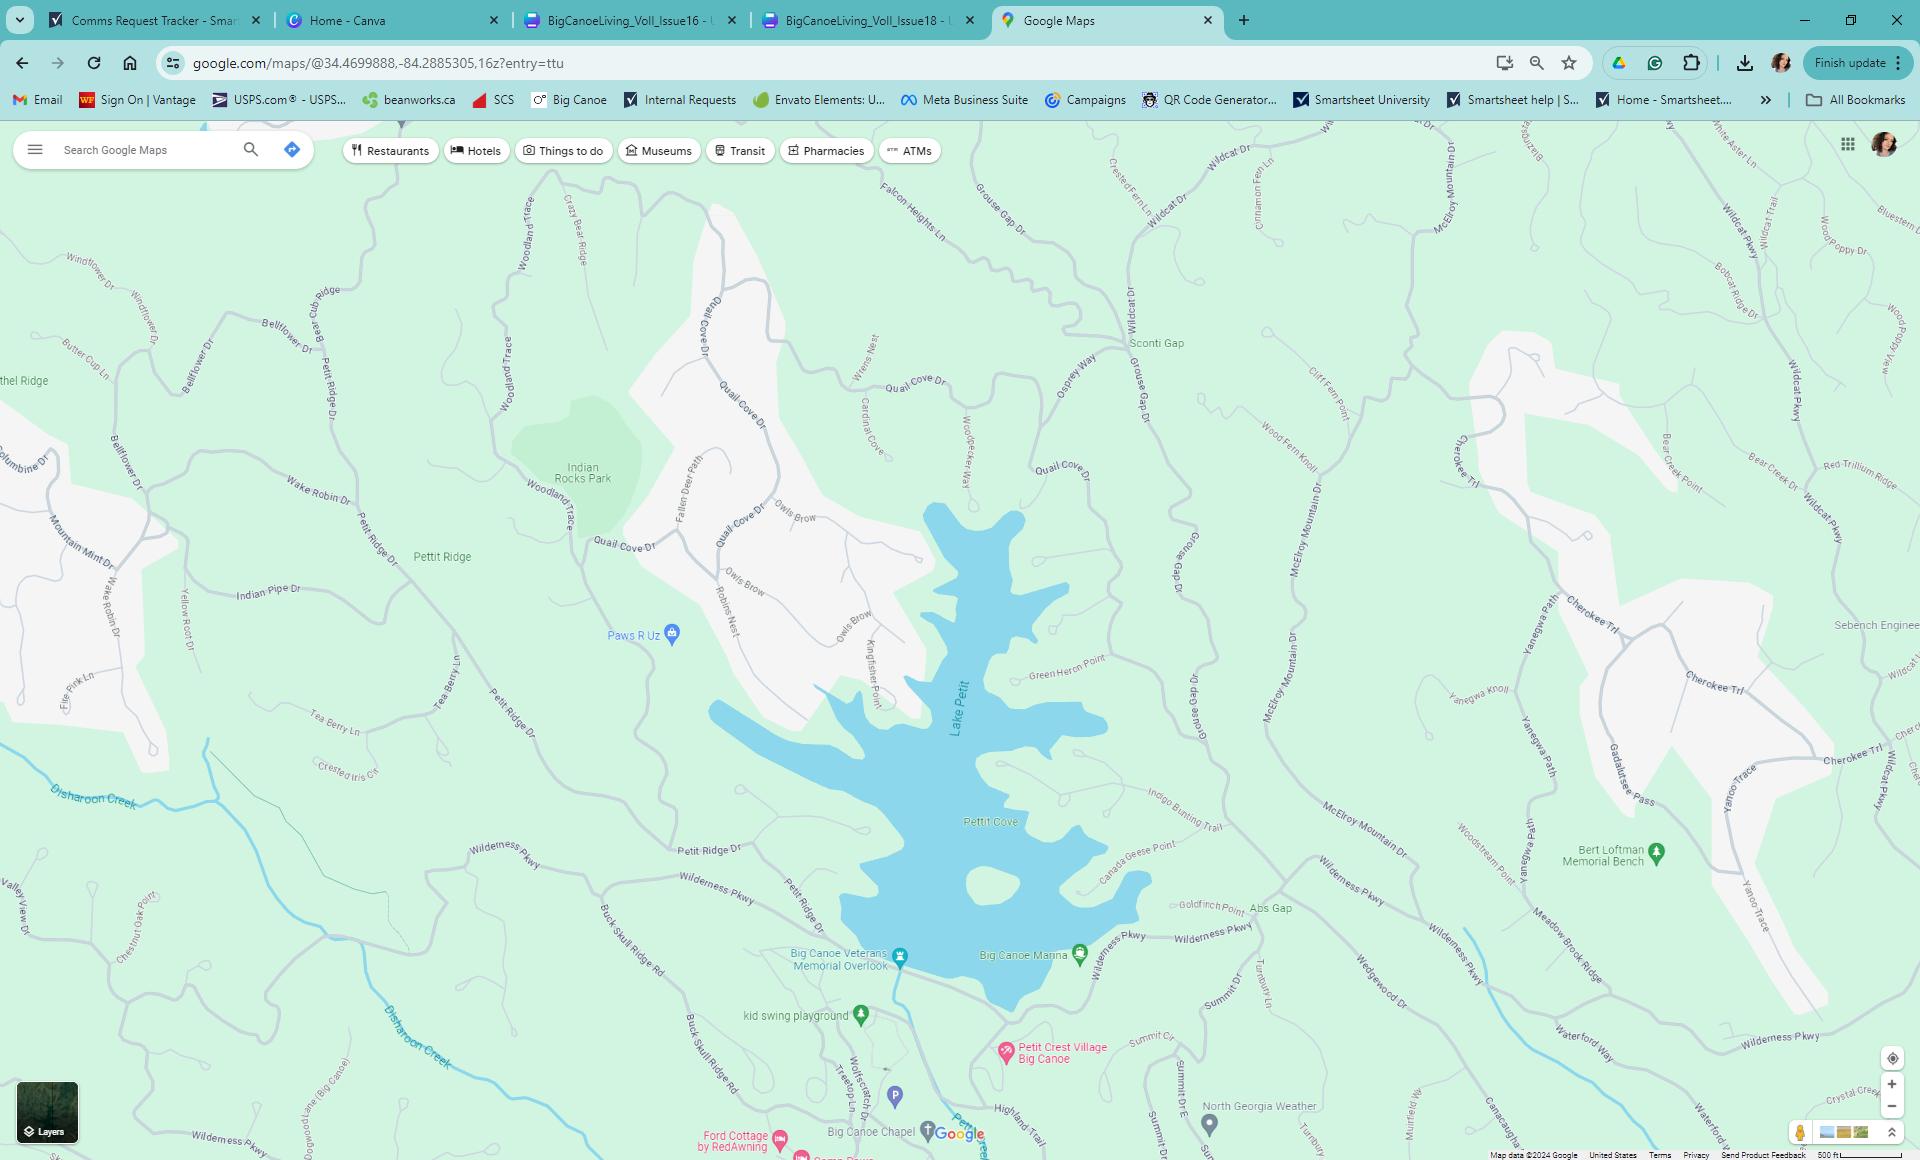Show your location on the map
The height and width of the screenshot is (1160, 1920).
pos(1892,1059)
